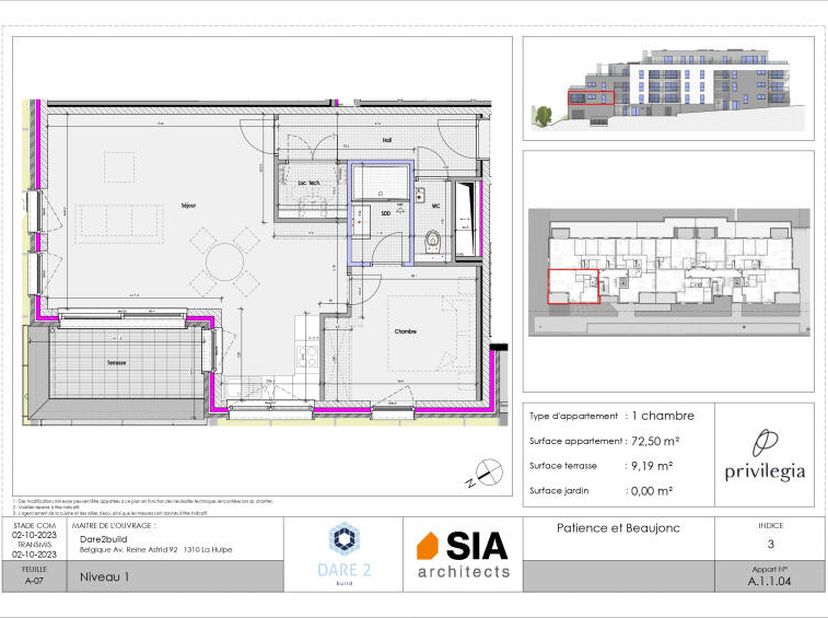Click the red highlighted box on the elevation view
Image resolution: width=828 pixels, height=618 pixels.
(x=591, y=98)
